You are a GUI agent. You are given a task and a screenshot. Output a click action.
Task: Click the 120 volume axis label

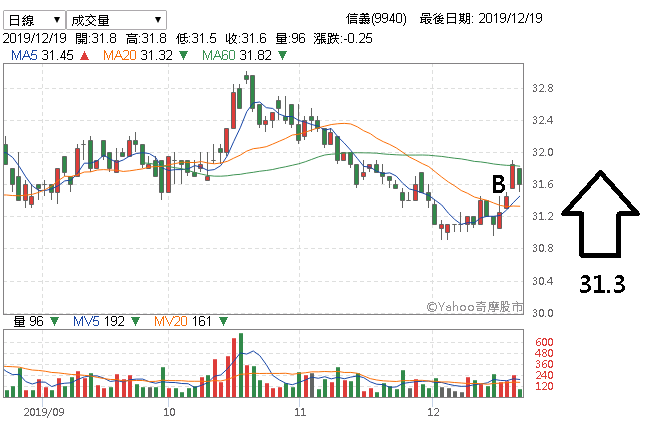pyautogui.click(x=544, y=386)
